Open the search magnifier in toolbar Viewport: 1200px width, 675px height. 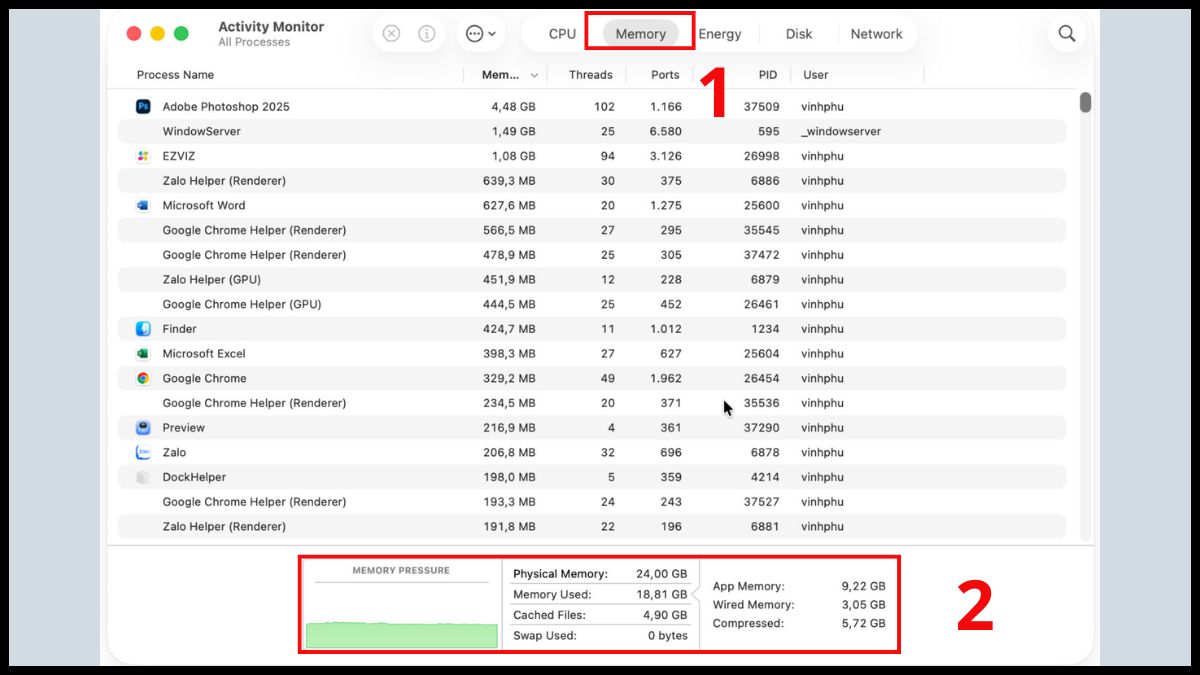click(1067, 34)
